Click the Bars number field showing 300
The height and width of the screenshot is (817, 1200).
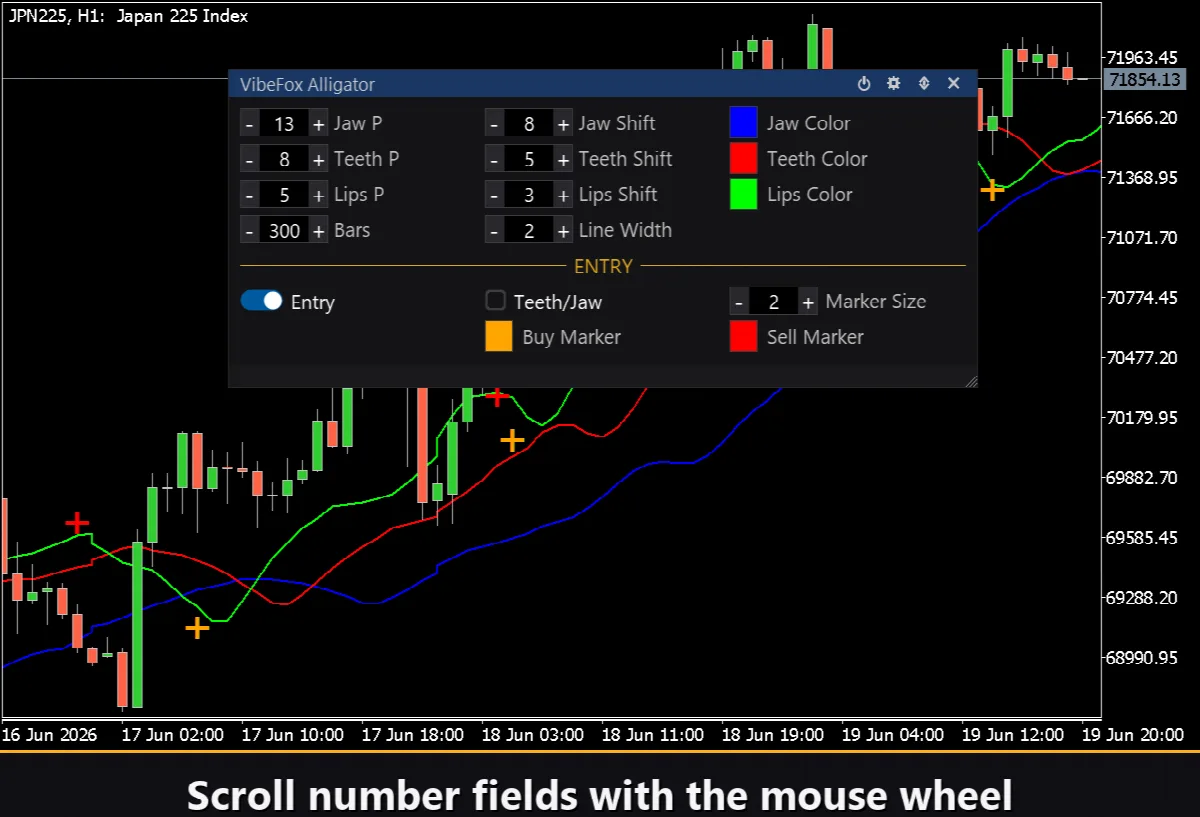(284, 230)
